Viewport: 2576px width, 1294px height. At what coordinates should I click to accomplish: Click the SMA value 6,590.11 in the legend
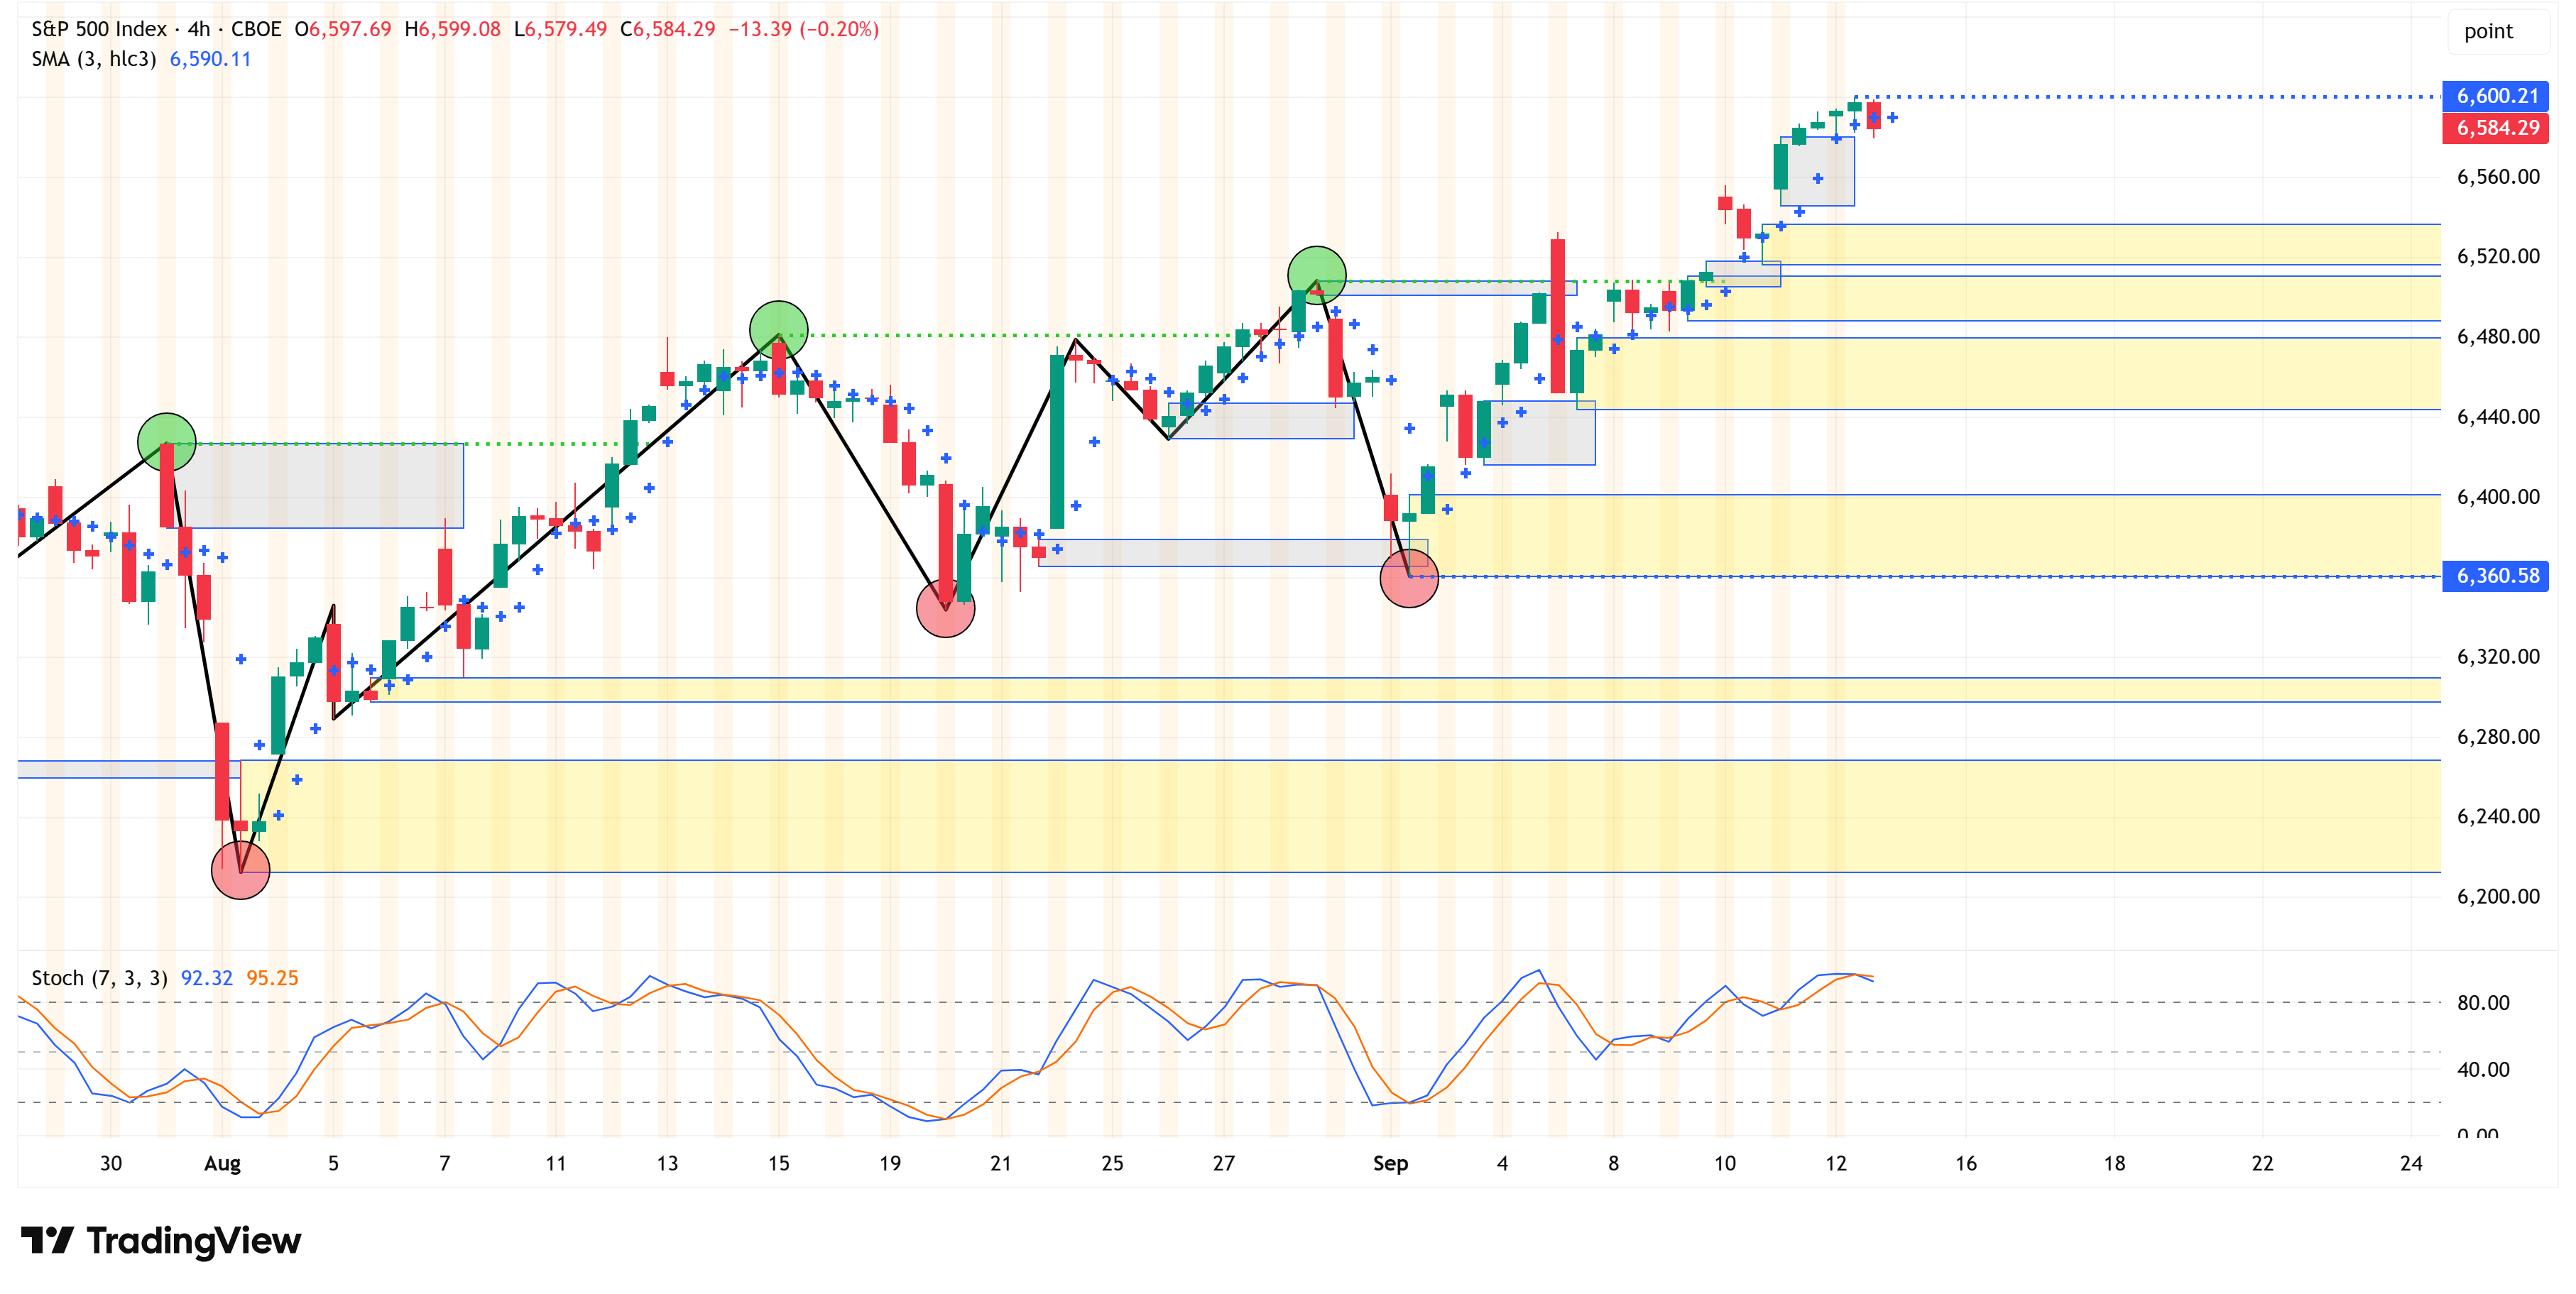pos(210,59)
